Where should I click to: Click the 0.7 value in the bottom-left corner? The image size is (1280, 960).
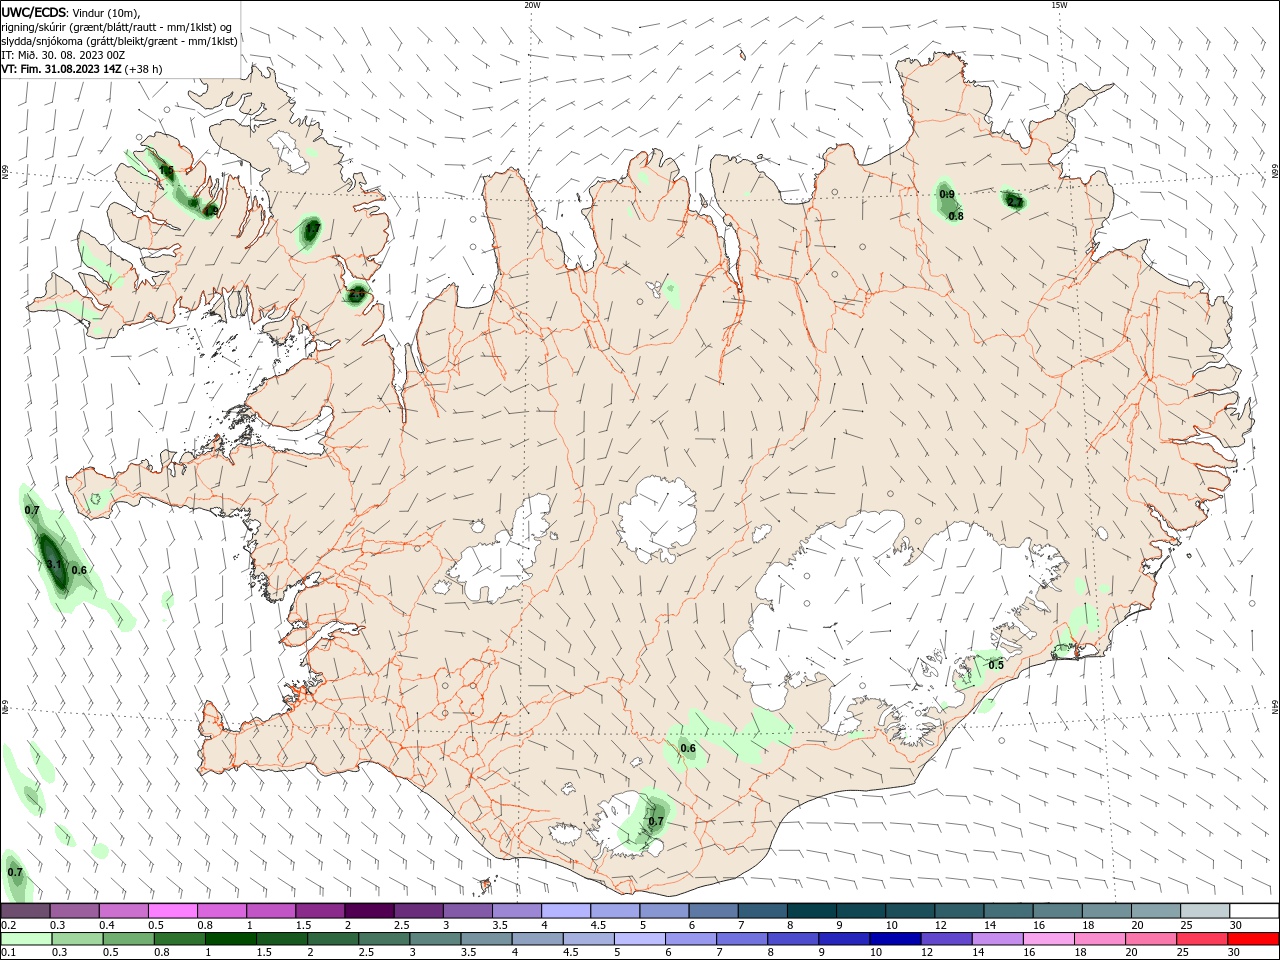click(x=15, y=872)
